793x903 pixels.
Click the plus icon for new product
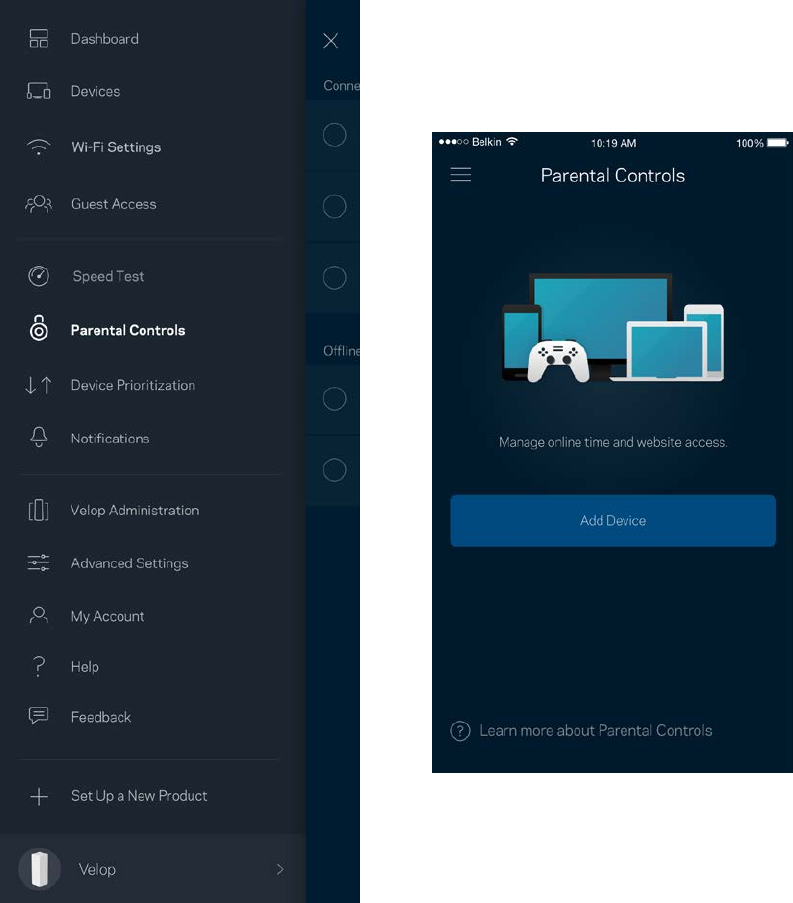tap(39, 796)
